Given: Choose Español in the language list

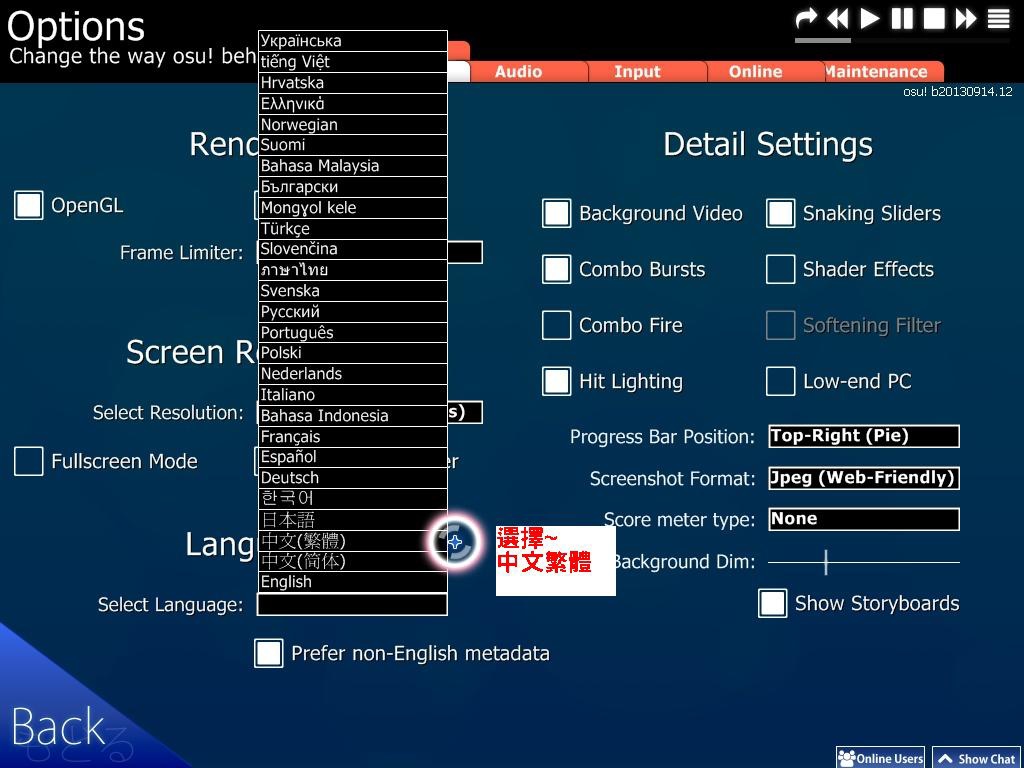Looking at the screenshot, I should [x=353, y=457].
